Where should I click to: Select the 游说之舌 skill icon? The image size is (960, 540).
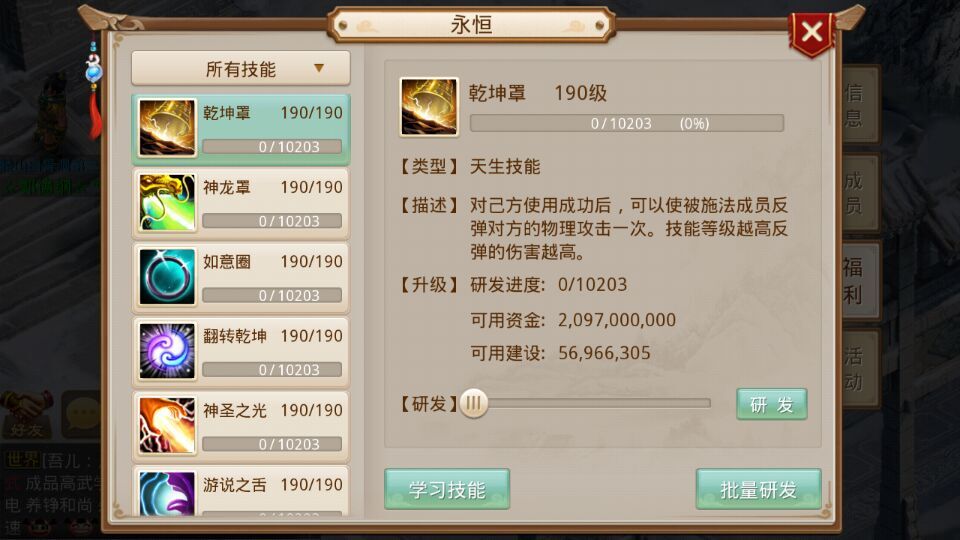[x=167, y=493]
